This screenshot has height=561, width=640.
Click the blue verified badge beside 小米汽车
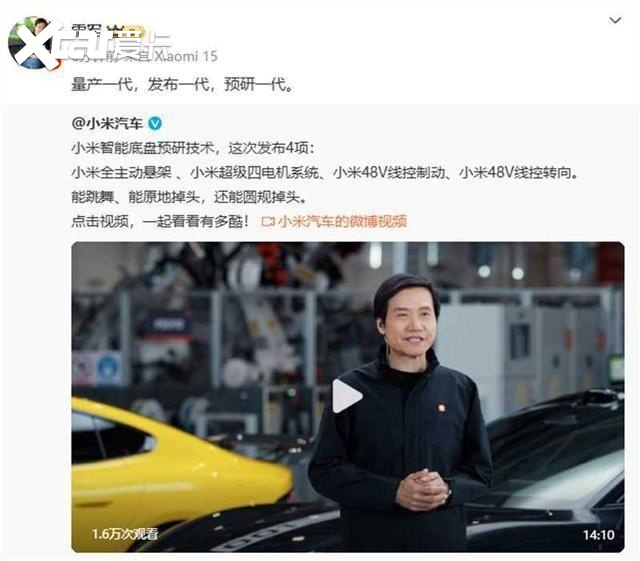click(155, 123)
